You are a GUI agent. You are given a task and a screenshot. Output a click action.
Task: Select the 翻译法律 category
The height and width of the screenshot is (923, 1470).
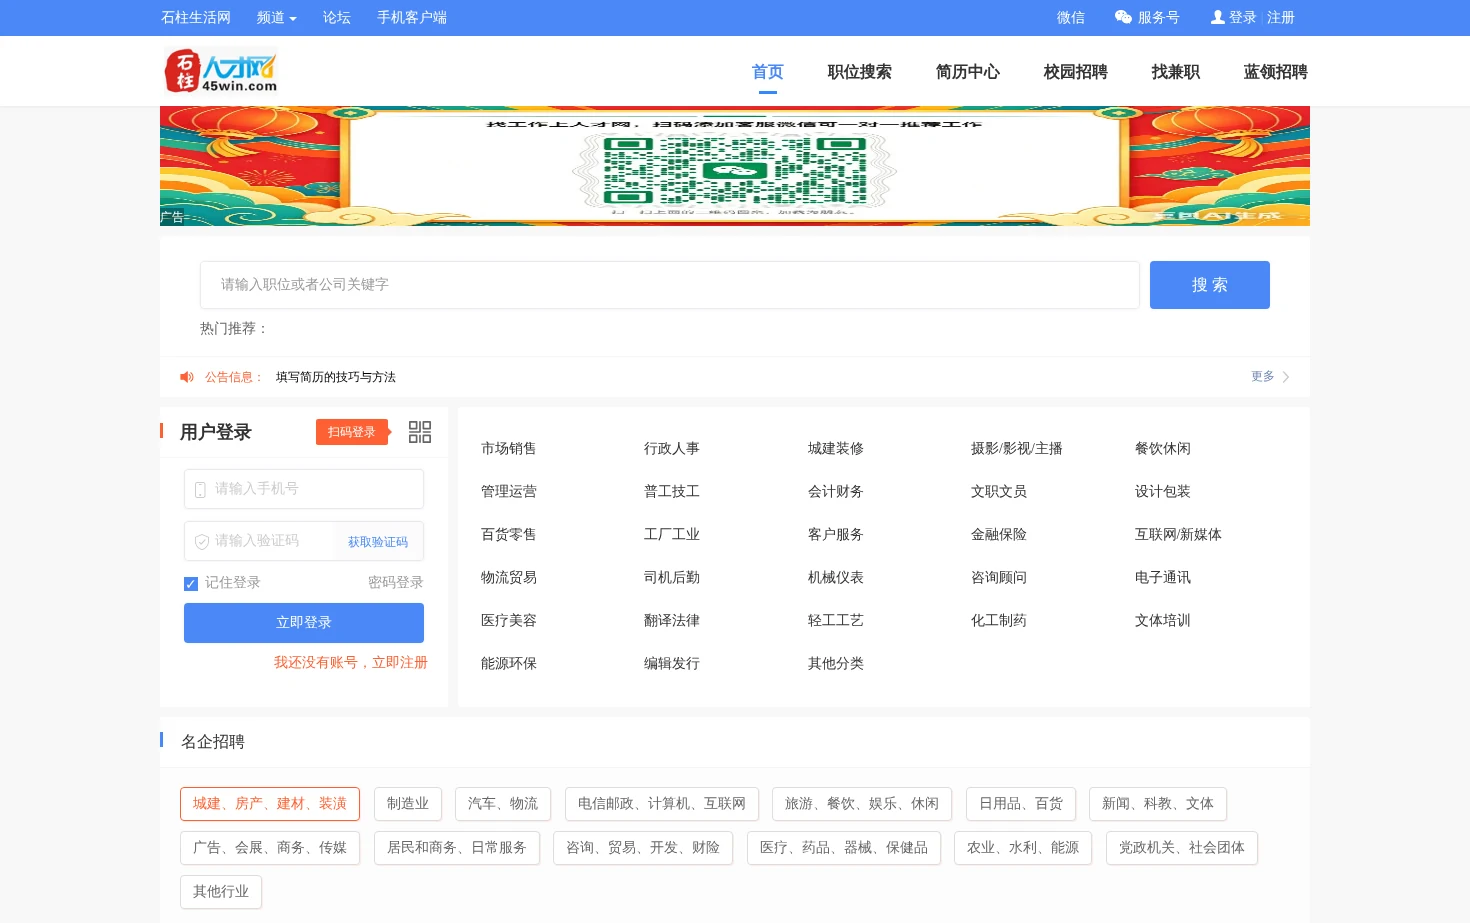(x=672, y=620)
